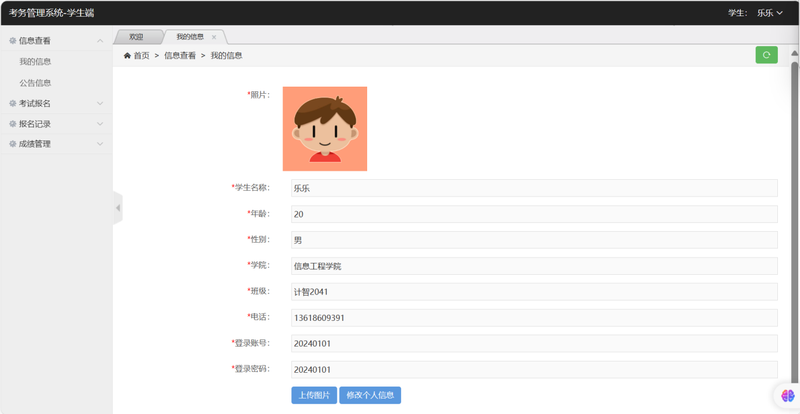Click the 登录账号 input field

point(534,344)
